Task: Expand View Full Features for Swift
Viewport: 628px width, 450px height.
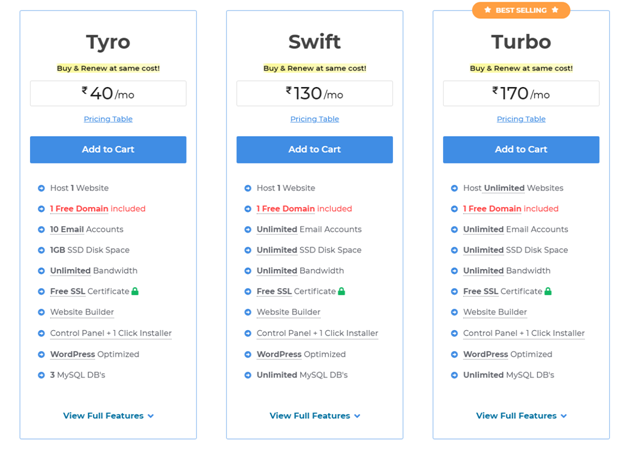Action: point(315,416)
